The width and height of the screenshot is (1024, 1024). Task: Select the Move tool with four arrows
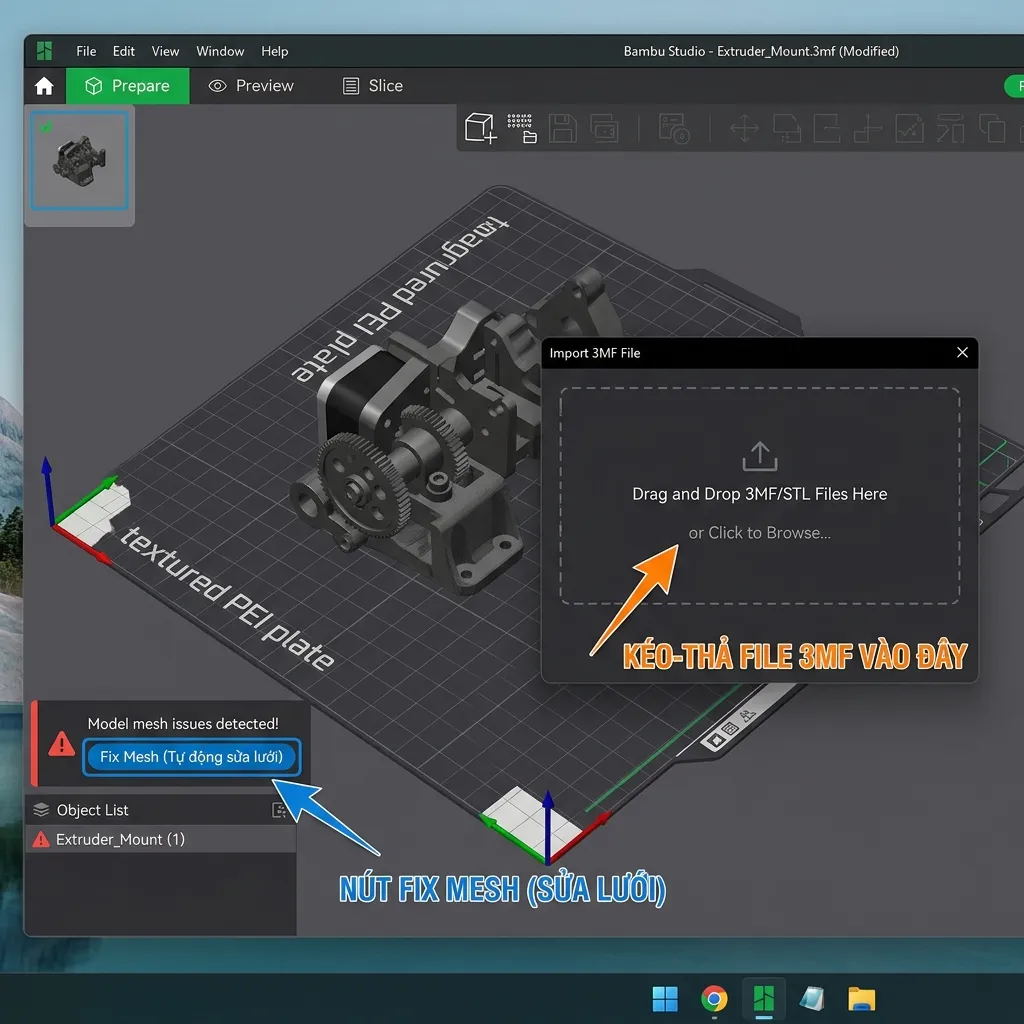pos(744,128)
